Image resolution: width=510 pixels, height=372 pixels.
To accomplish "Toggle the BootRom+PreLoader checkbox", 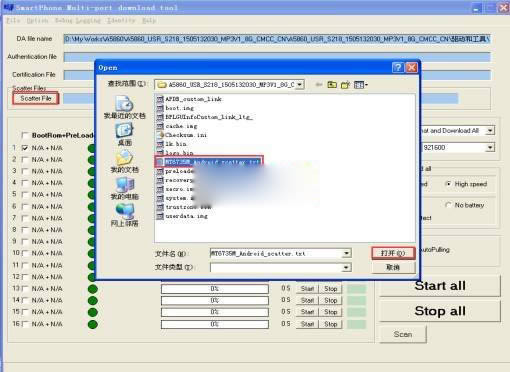I will click(25, 135).
